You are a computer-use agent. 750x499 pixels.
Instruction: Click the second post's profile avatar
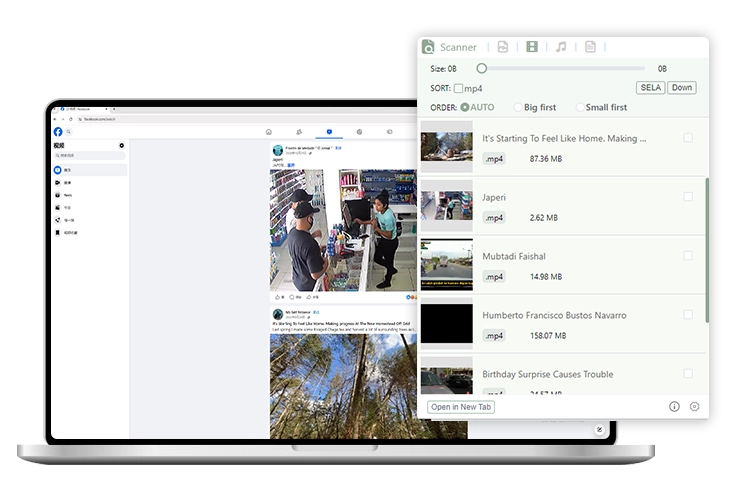pos(277,314)
